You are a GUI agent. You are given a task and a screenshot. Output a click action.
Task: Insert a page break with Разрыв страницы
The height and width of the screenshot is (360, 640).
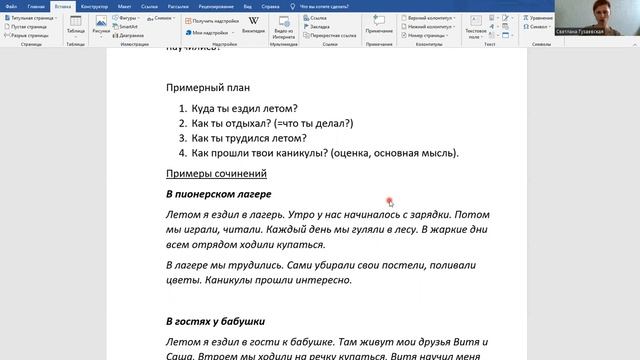(x=26, y=36)
